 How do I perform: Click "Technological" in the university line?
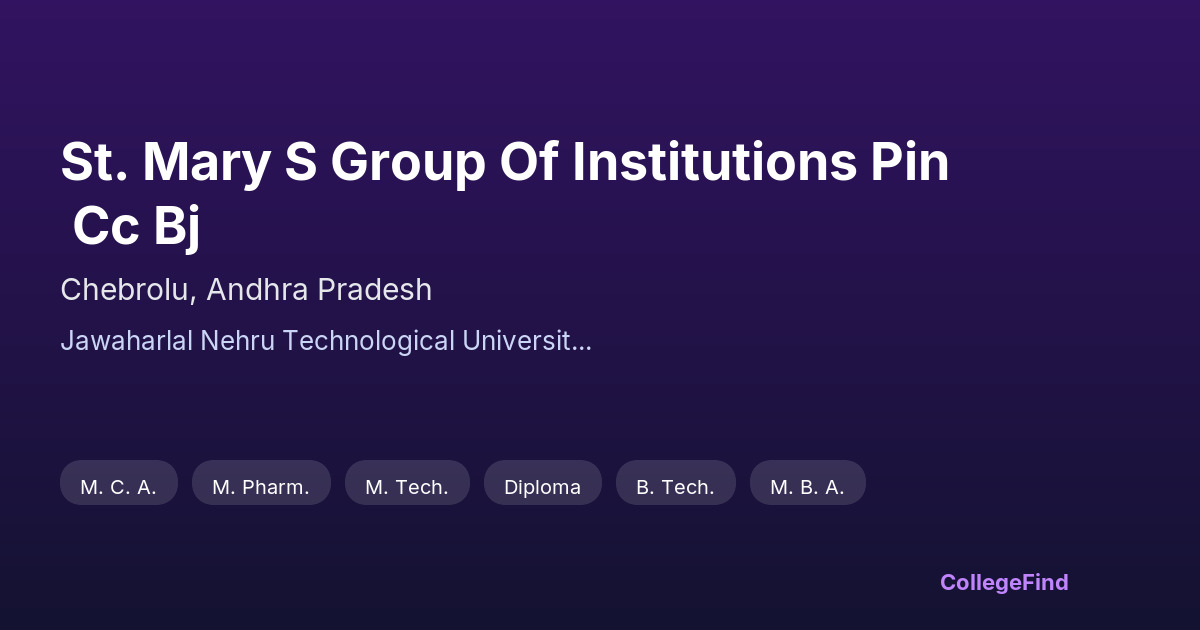(369, 341)
